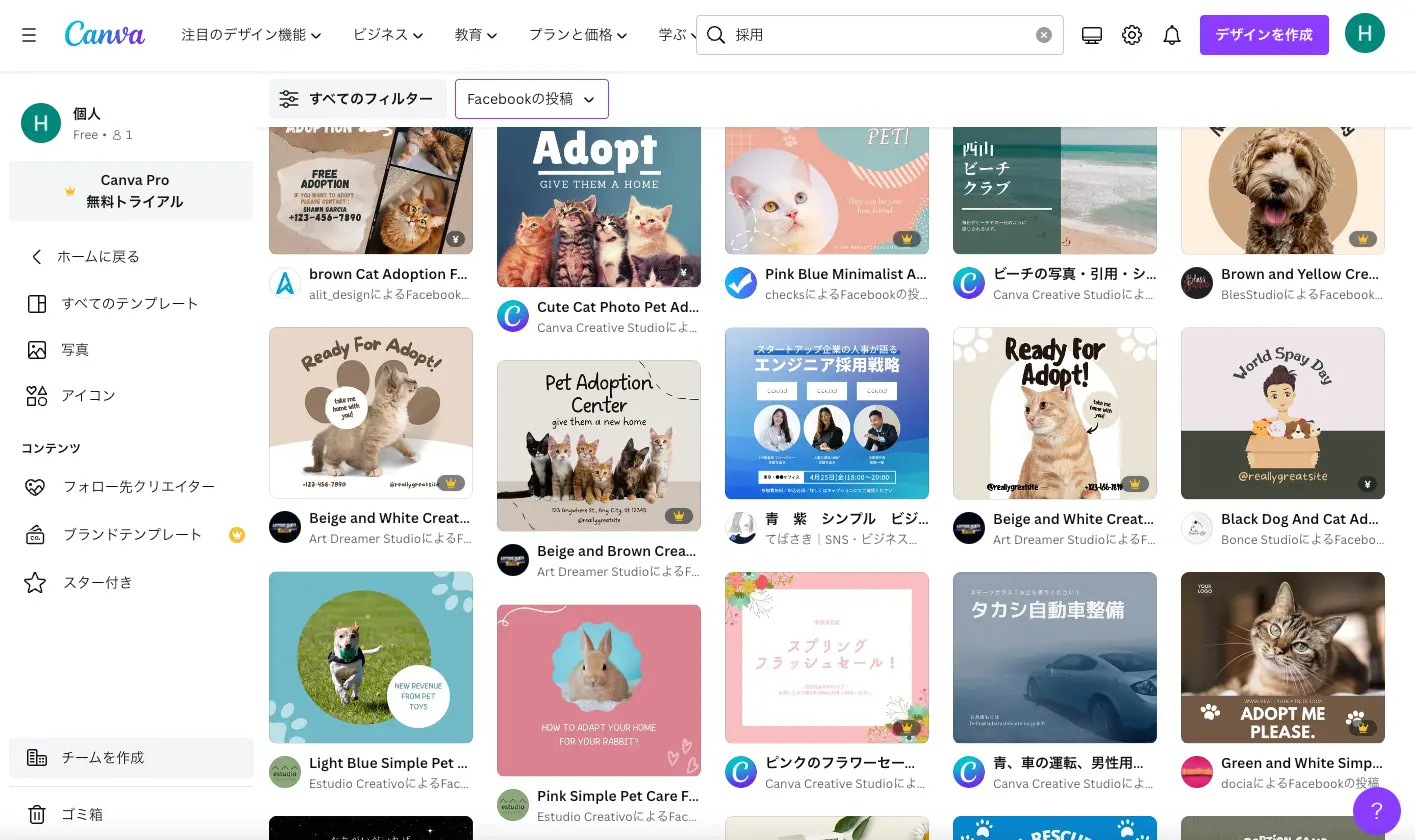The height and width of the screenshot is (840, 1415).
Task: Open 個人 Free account switcher
Action: [x=131, y=123]
